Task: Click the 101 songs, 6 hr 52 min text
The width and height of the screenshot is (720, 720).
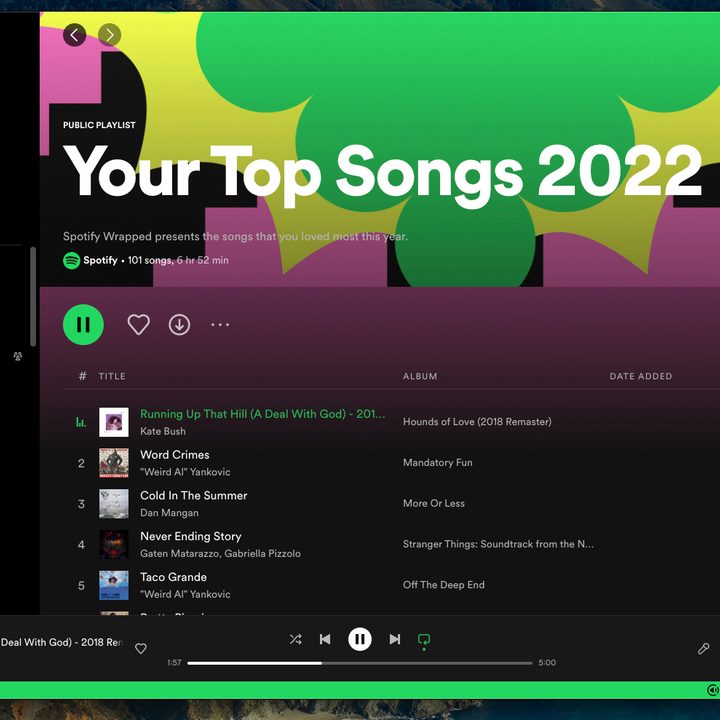Action: click(x=178, y=260)
